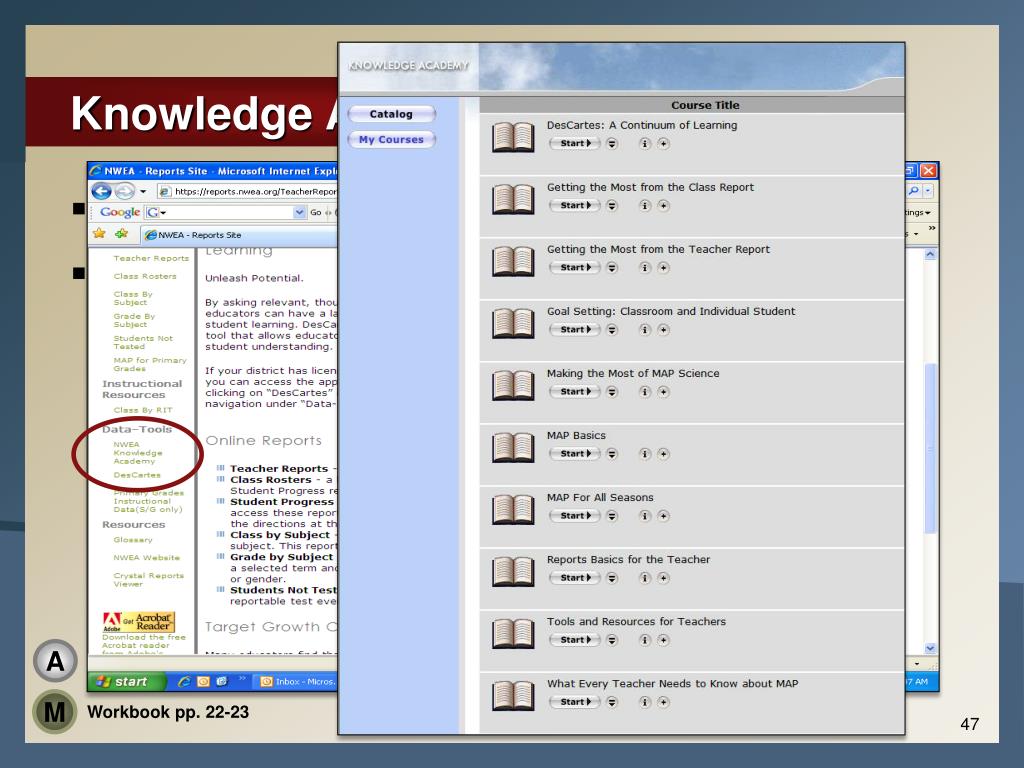1024x768 pixels.
Task: Open Teacher Reports in Reports Site sidebar
Action: pyautogui.click(x=151, y=259)
